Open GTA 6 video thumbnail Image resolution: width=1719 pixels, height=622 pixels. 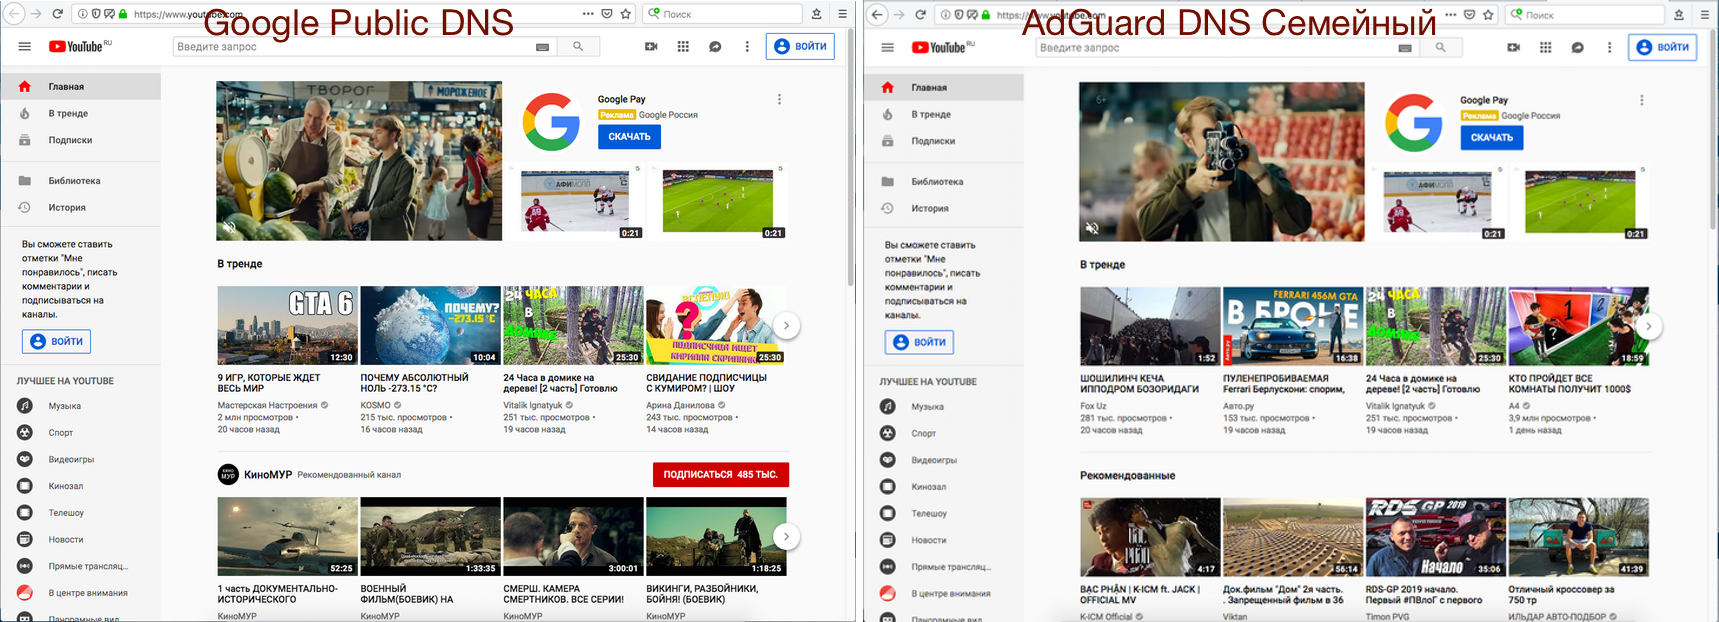(x=288, y=325)
